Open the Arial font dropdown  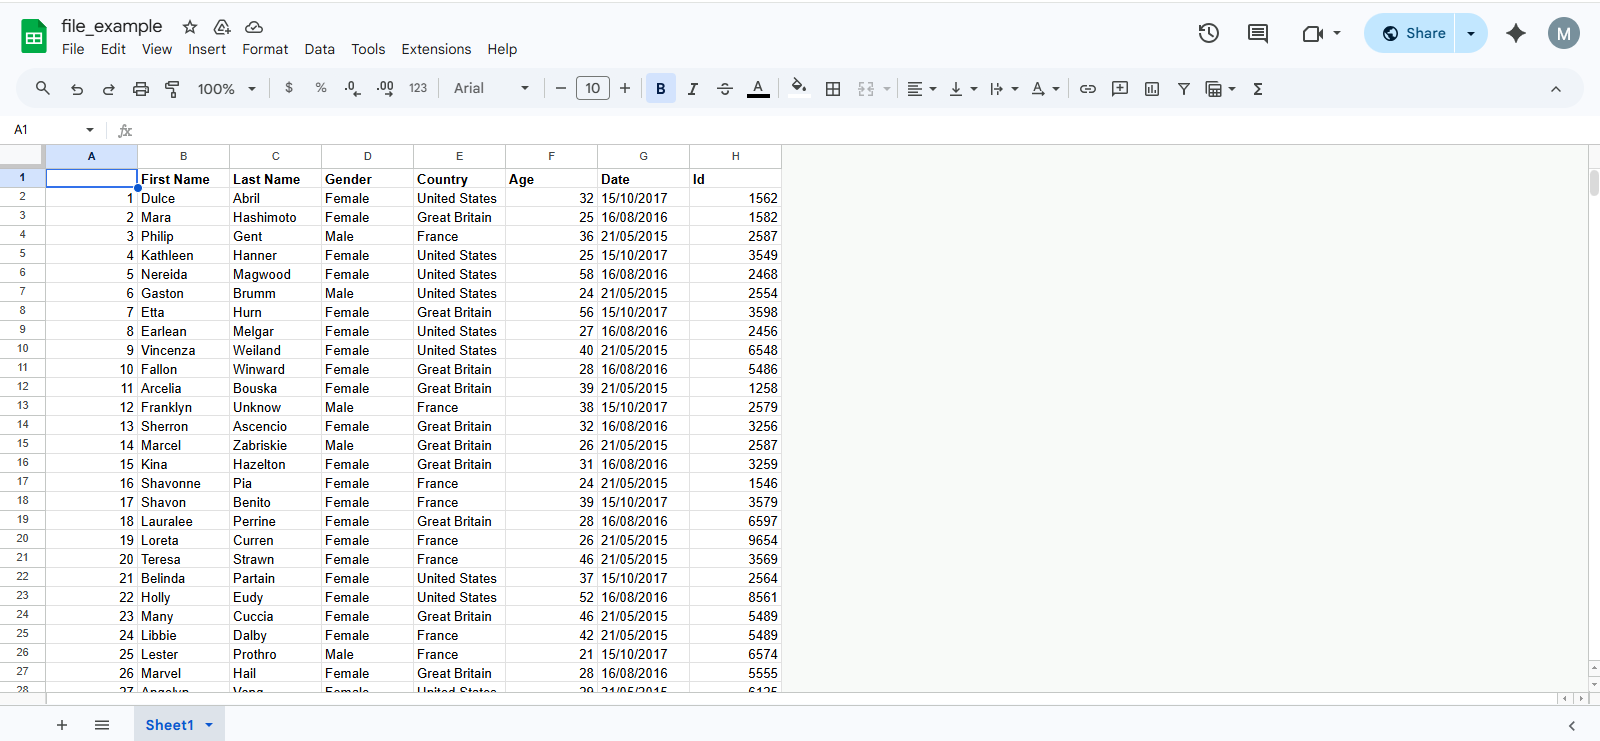point(491,88)
